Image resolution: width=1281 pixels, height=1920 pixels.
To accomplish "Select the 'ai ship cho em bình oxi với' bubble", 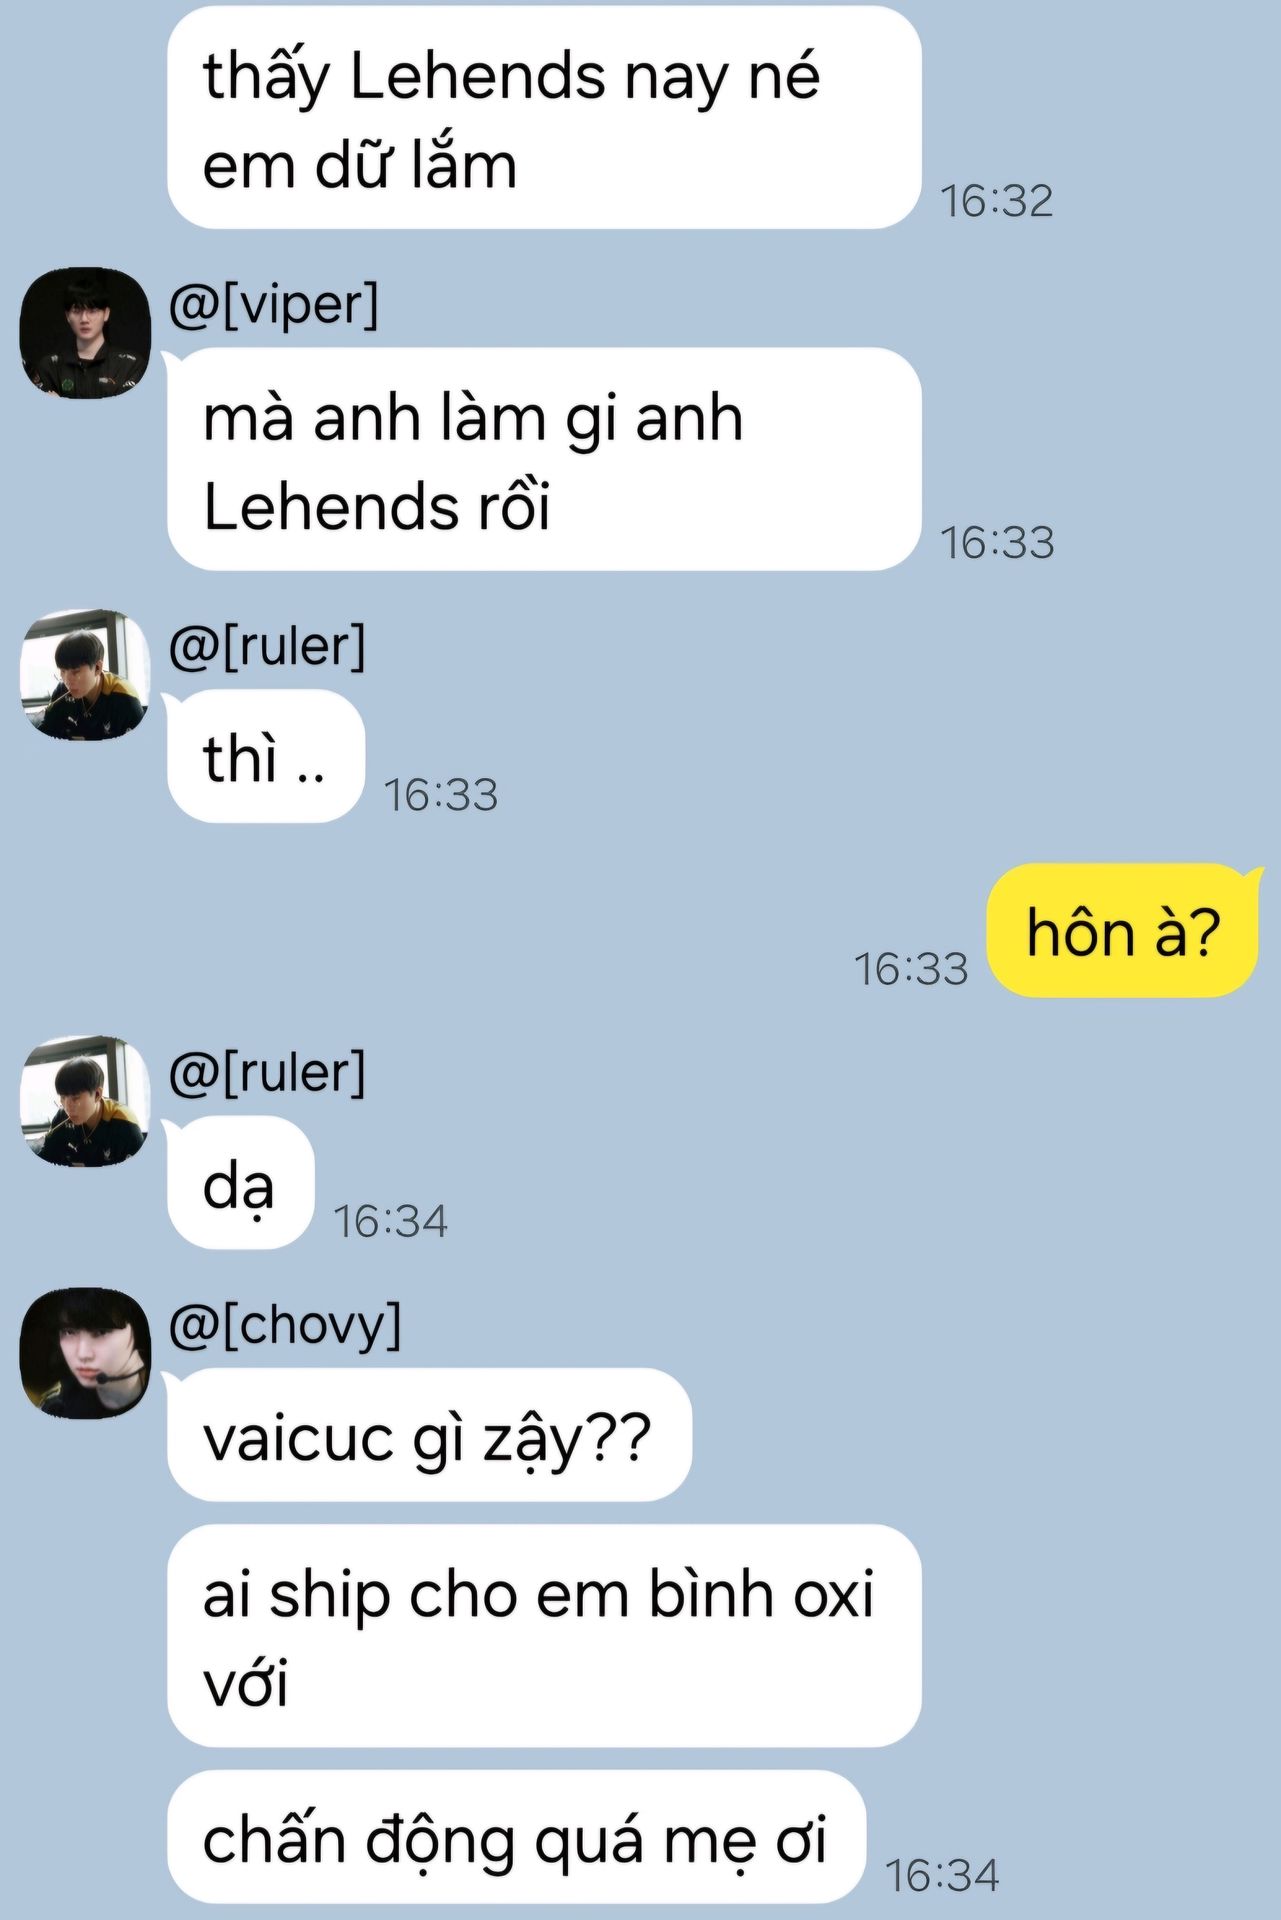I will [544, 1636].
